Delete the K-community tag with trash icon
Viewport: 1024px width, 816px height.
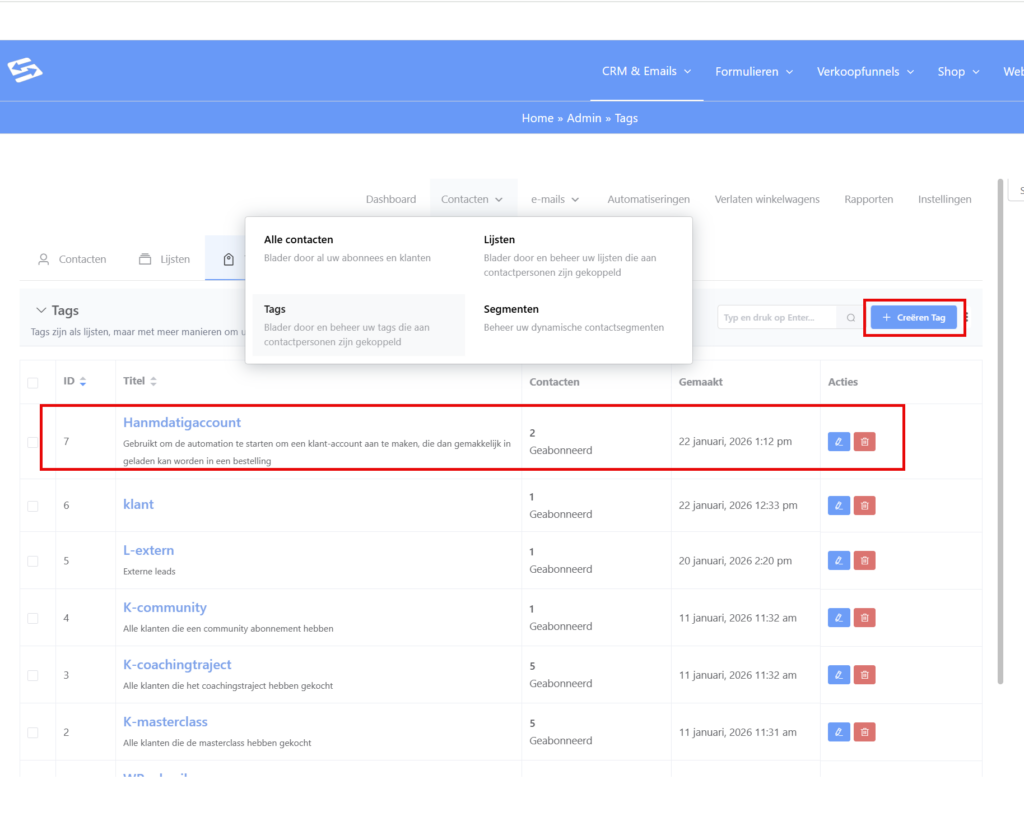tap(864, 617)
